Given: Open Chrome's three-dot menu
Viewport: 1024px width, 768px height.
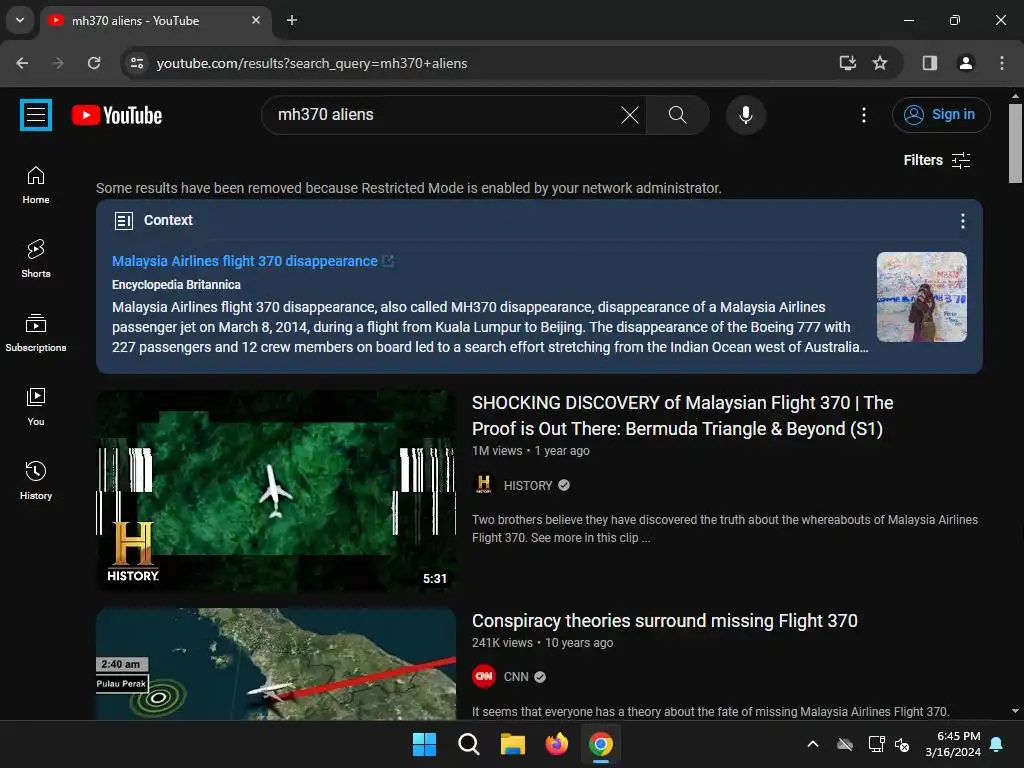Looking at the screenshot, I should [1002, 63].
